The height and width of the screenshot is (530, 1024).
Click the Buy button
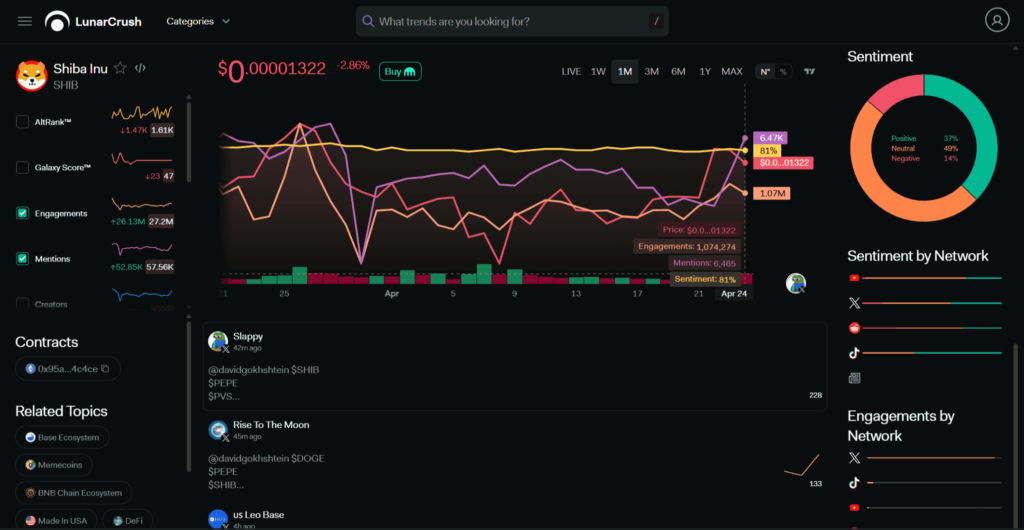coord(400,72)
